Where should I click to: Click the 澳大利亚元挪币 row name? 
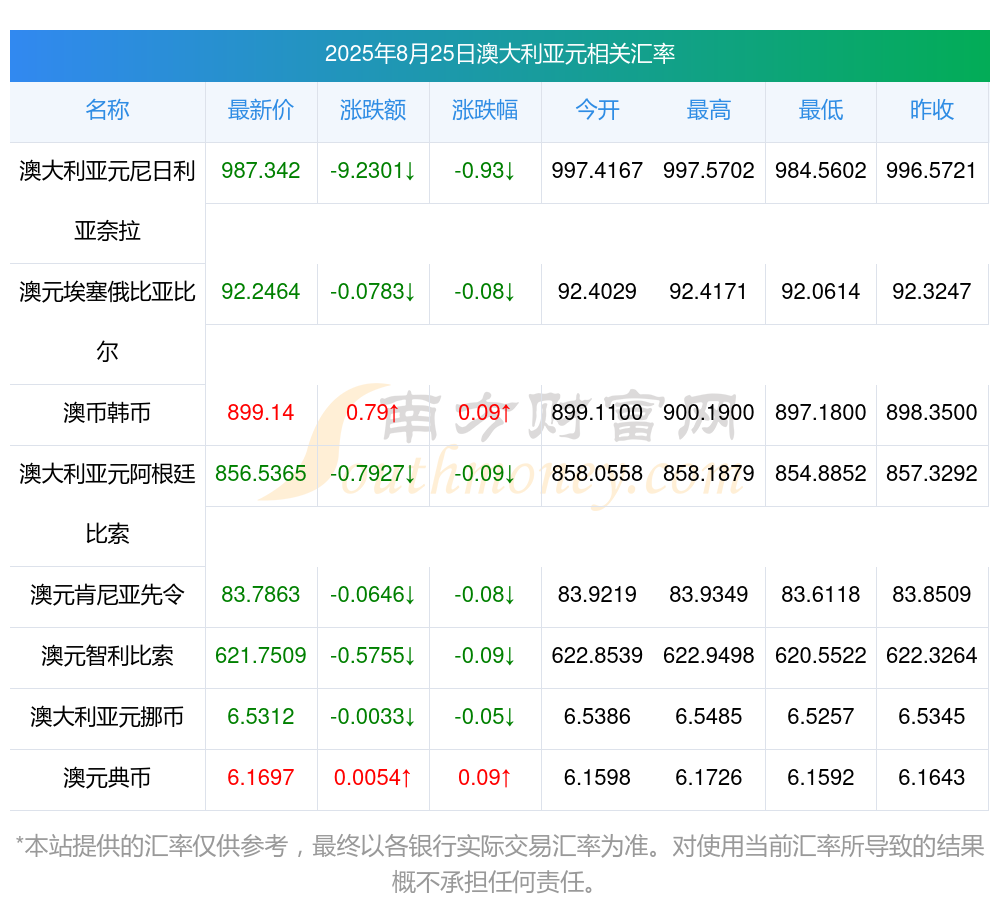tap(107, 717)
